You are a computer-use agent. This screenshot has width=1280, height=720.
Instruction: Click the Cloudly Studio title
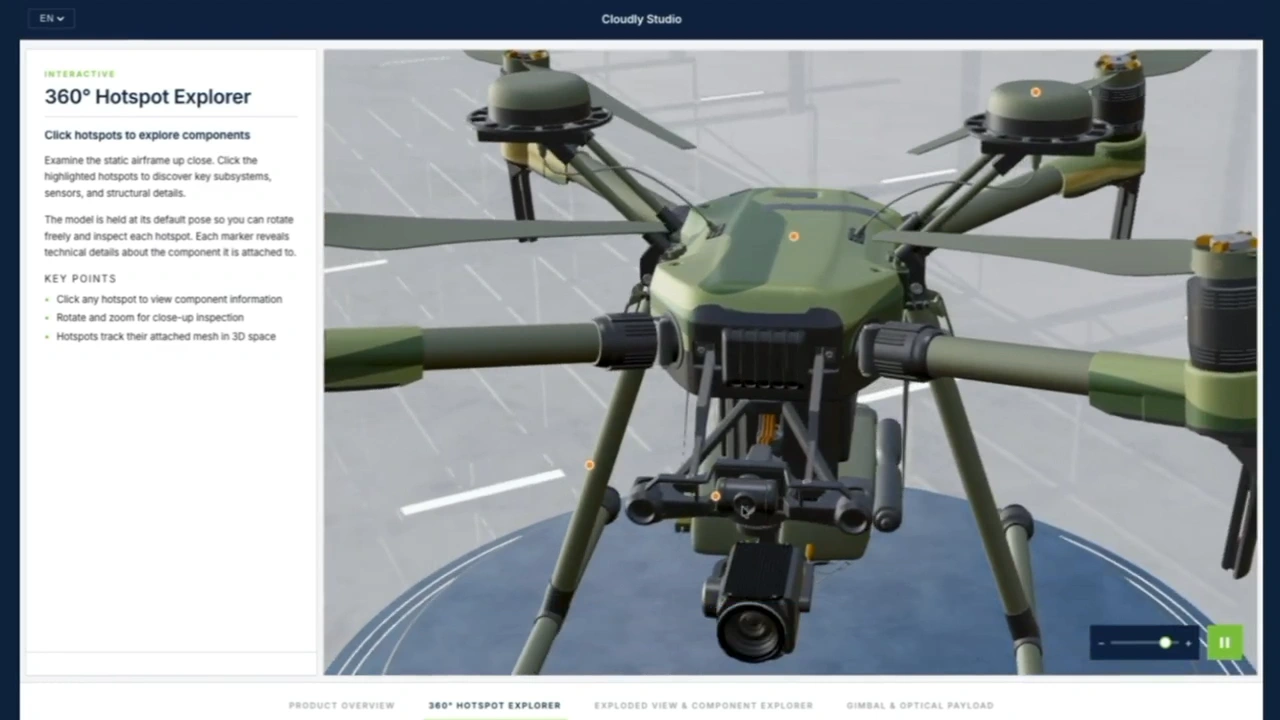(641, 19)
